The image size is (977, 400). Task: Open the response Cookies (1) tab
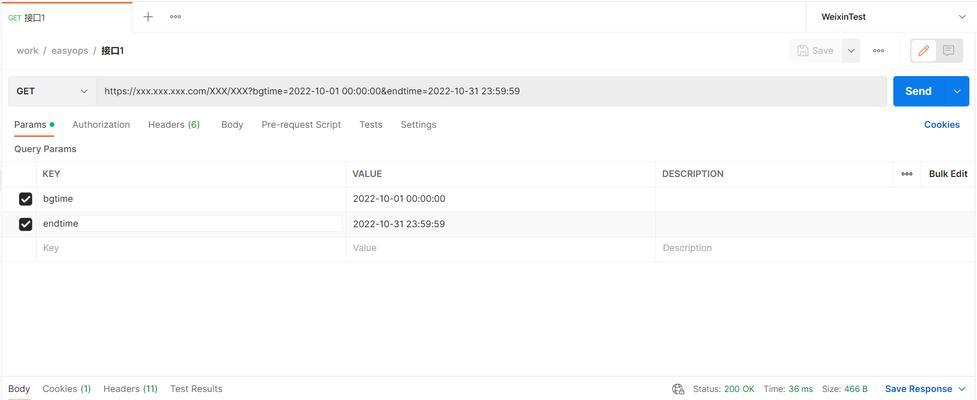(67, 389)
